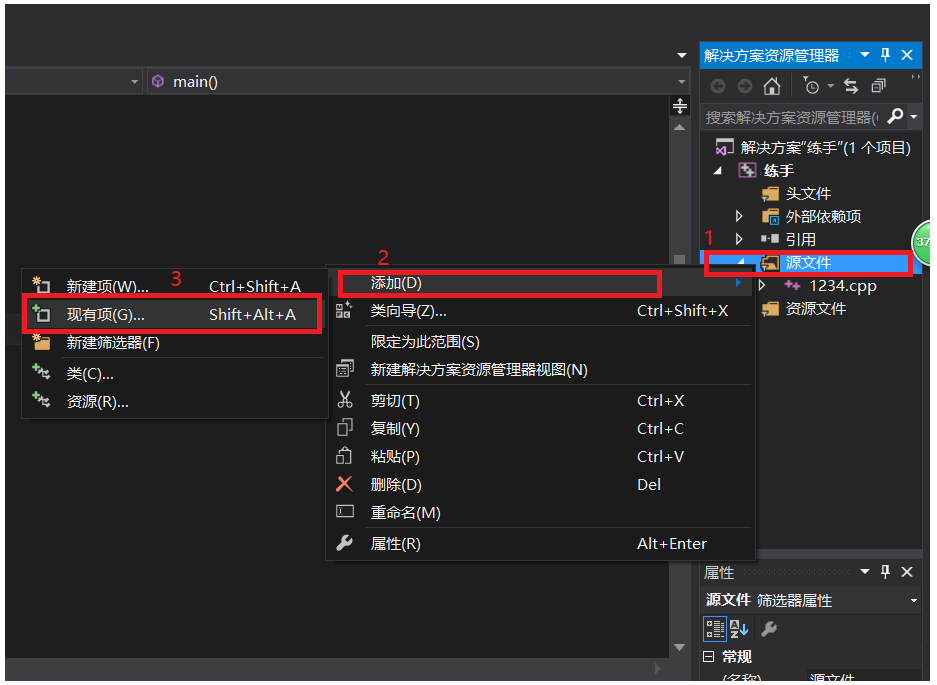Select 类向导(Z)... in context menu
The height and width of the screenshot is (685, 937).
coord(540,311)
